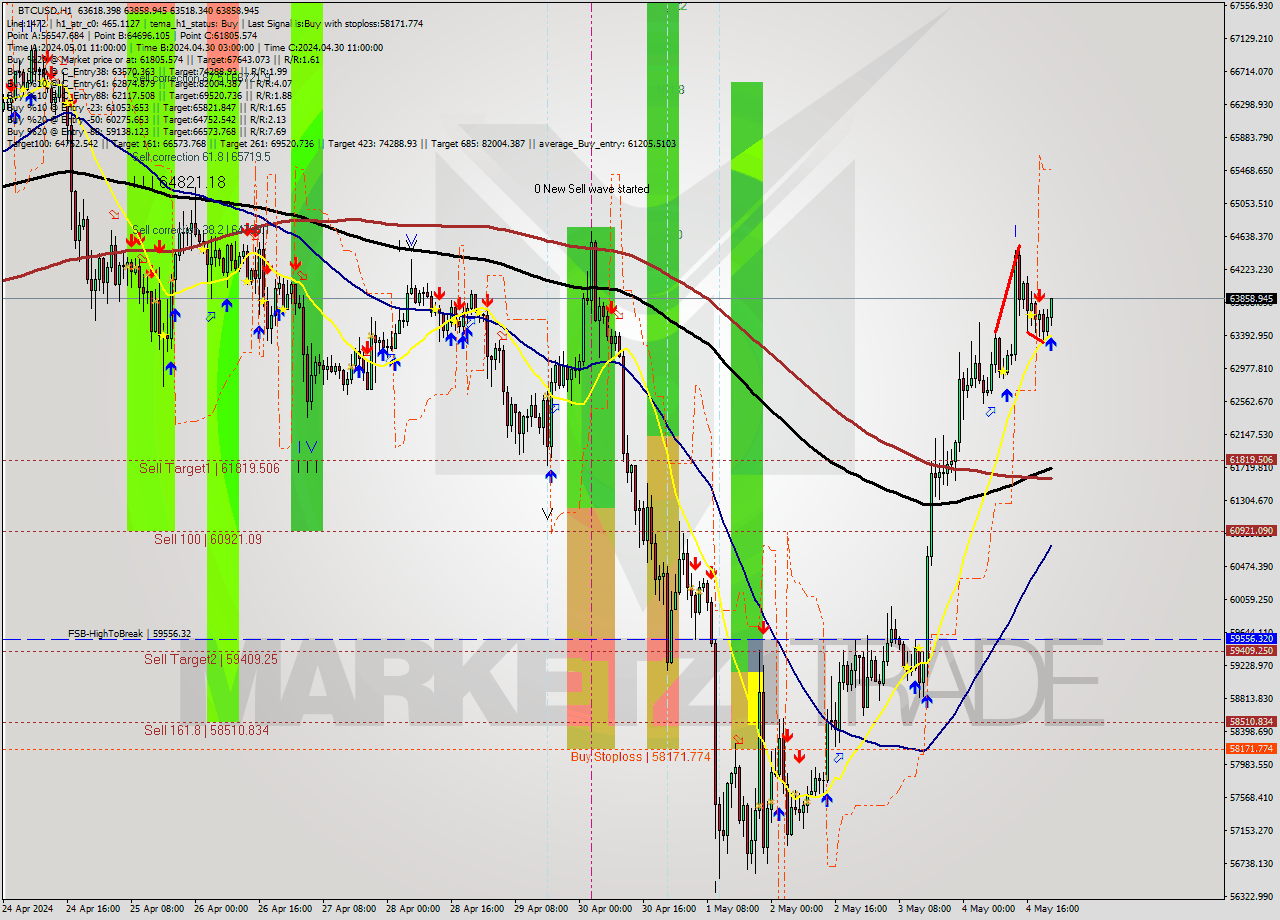Click the 64223.230 price scale value
This screenshot has width=1280, height=920.
point(1251,269)
